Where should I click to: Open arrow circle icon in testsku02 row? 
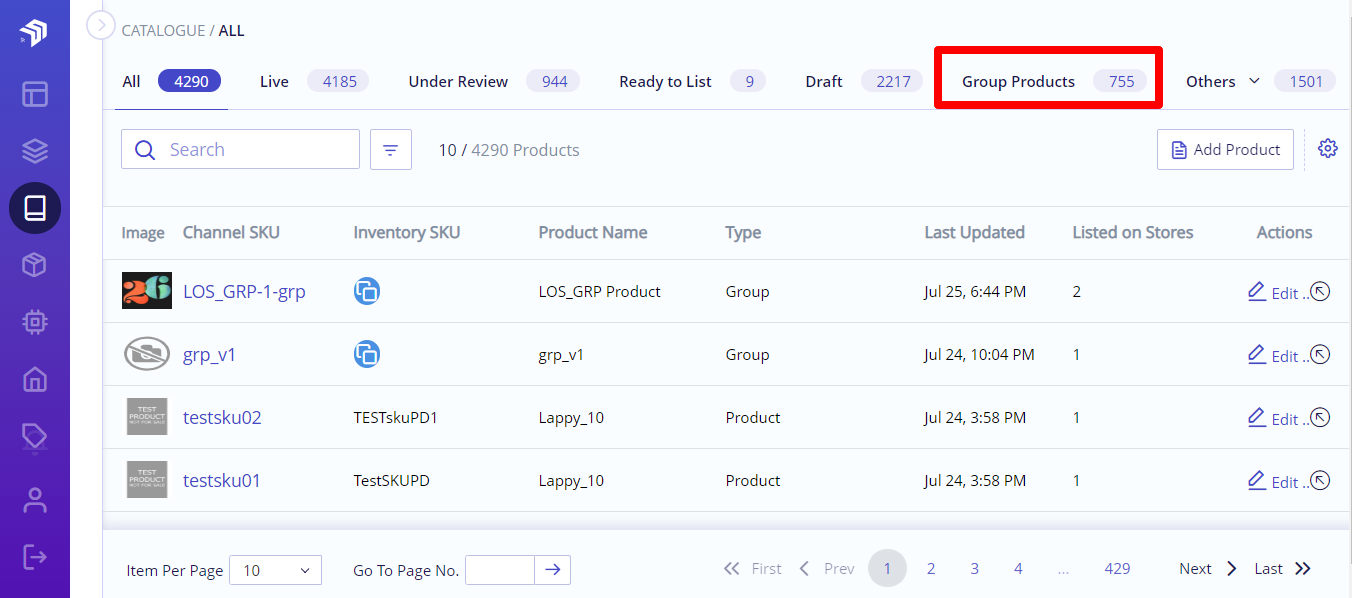point(1320,417)
